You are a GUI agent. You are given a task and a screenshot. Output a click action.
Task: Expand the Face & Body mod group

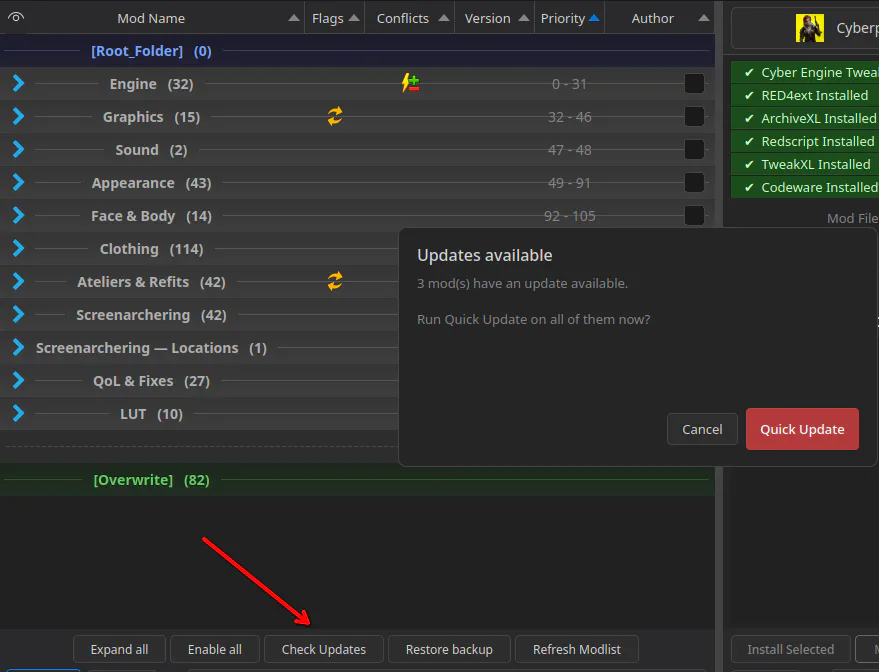click(x=18, y=216)
